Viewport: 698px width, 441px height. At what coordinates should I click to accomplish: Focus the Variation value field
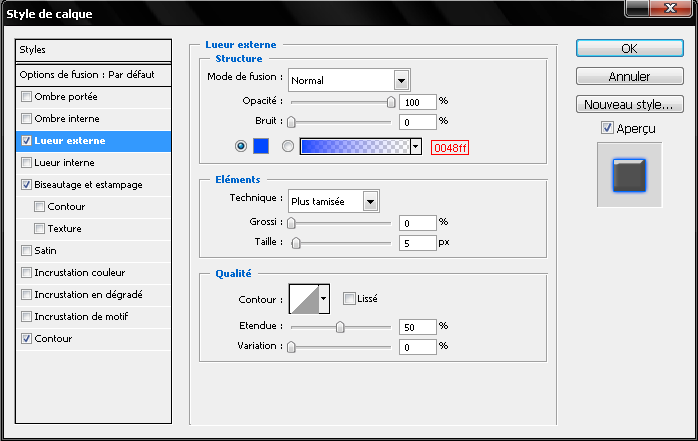[x=418, y=347]
